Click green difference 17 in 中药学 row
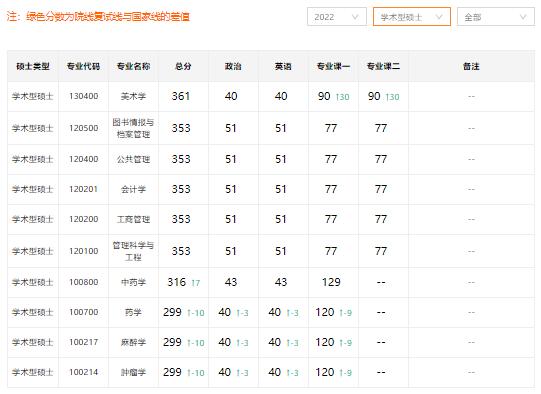This screenshot has height=394, width=541. (x=195, y=283)
